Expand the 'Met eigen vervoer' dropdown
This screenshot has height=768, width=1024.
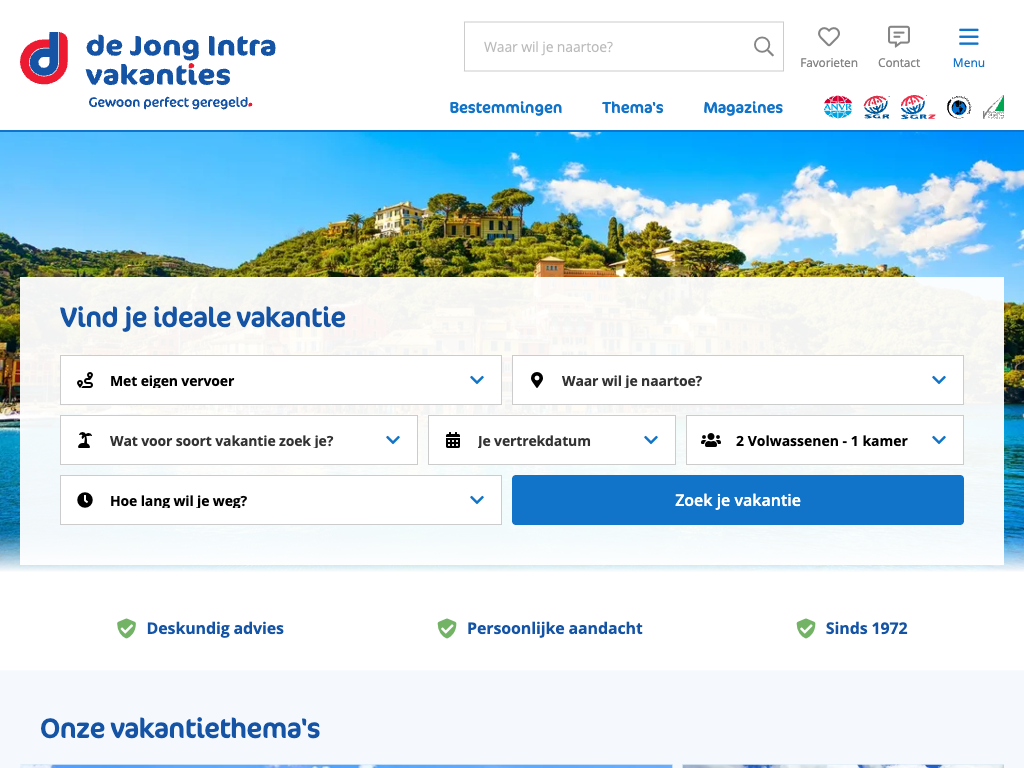click(280, 381)
